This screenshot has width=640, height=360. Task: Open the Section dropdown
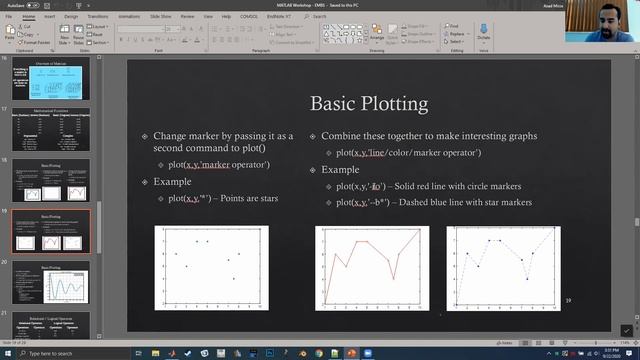coord(98,42)
